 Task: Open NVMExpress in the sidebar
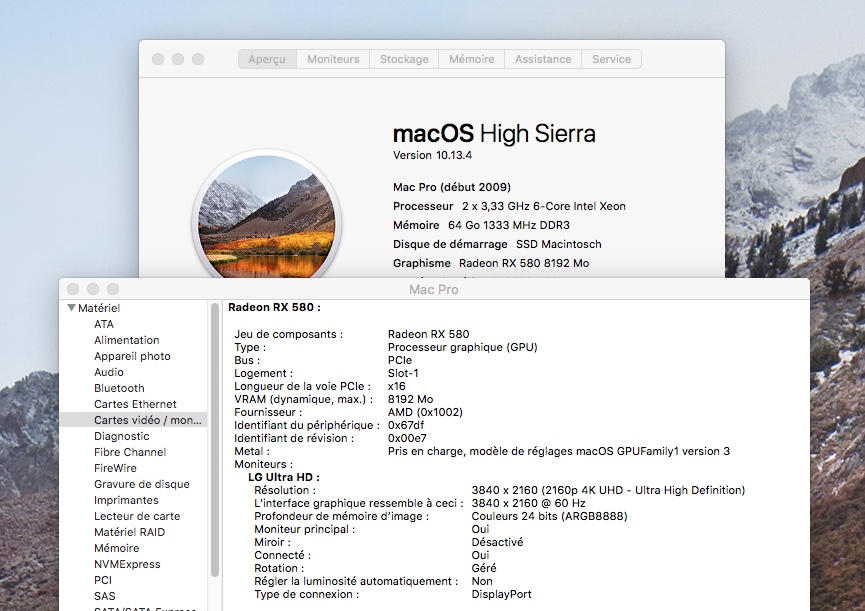pos(127,564)
